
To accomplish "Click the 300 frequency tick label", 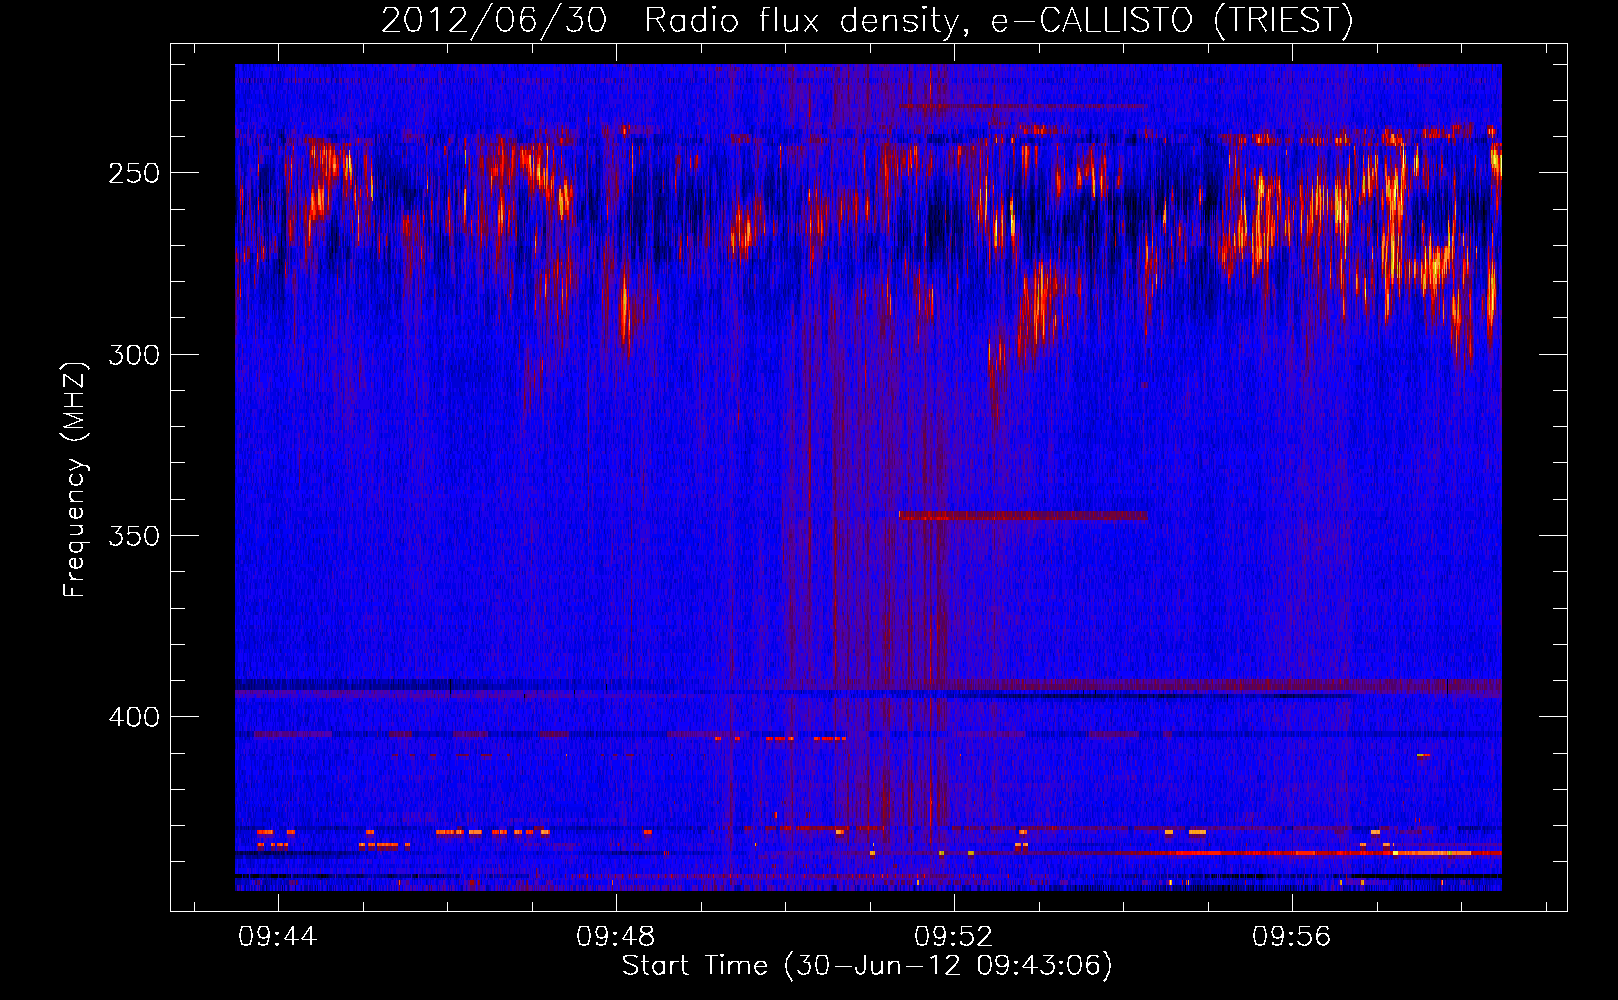I will click(134, 355).
